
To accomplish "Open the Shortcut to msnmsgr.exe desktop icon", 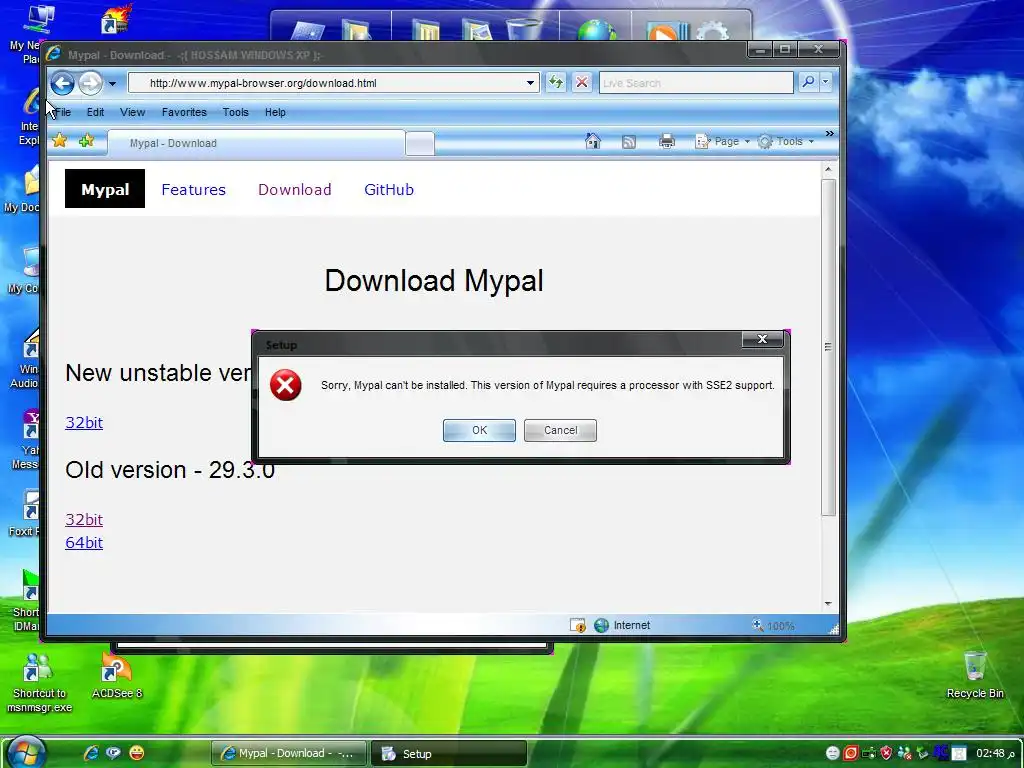I will 39,682.
